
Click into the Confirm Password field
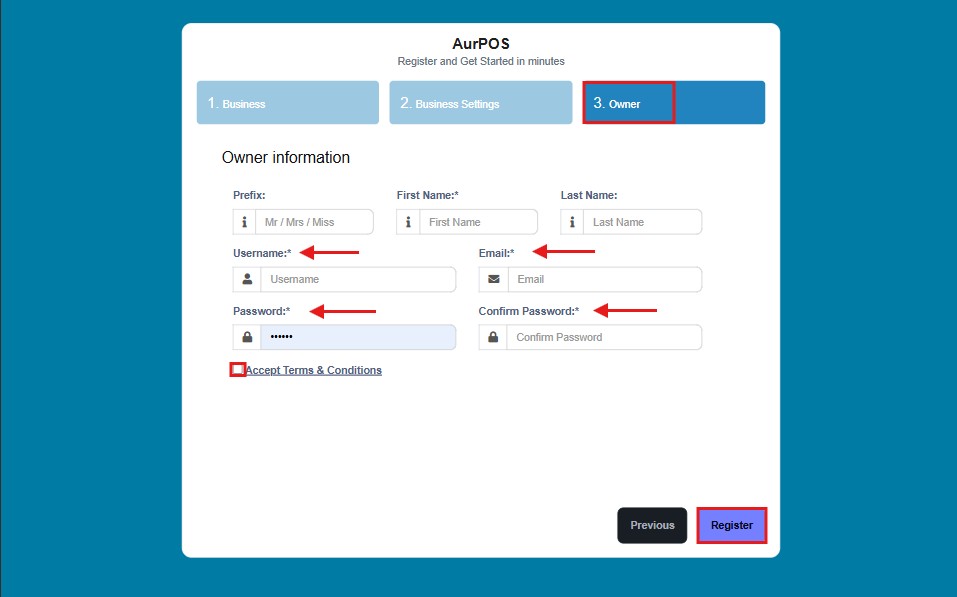coord(604,337)
